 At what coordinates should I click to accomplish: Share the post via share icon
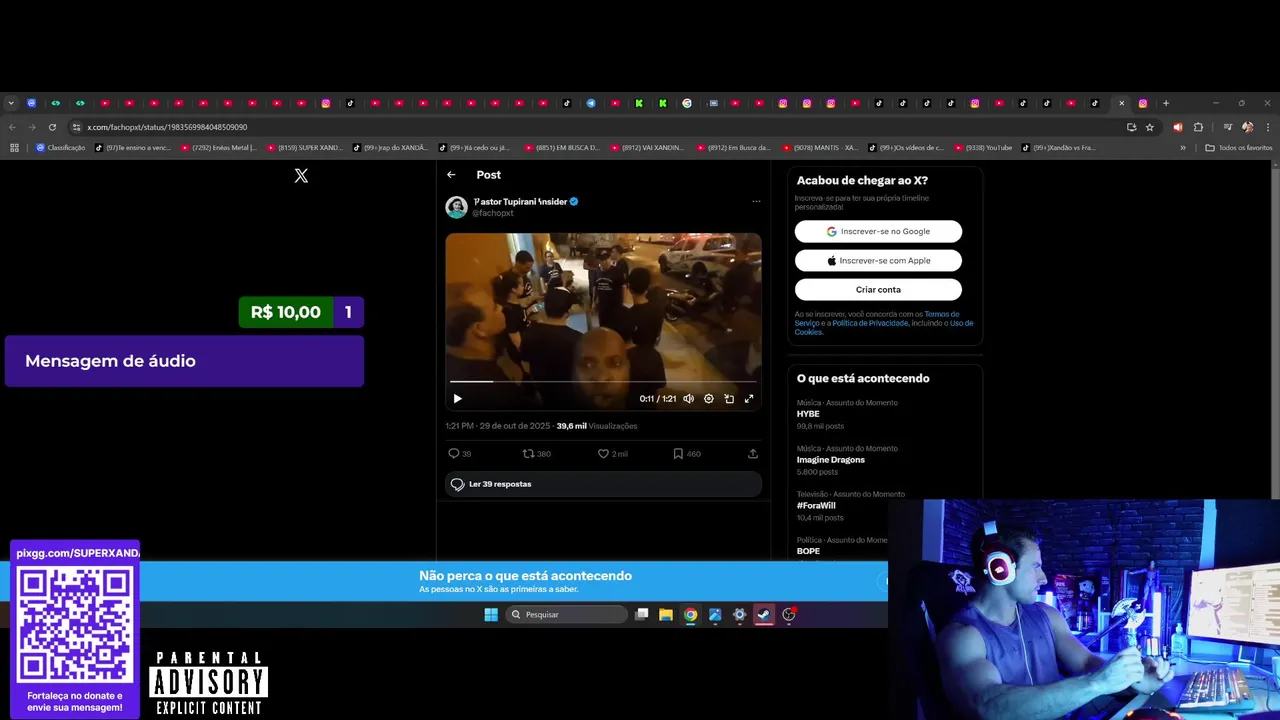pos(752,453)
